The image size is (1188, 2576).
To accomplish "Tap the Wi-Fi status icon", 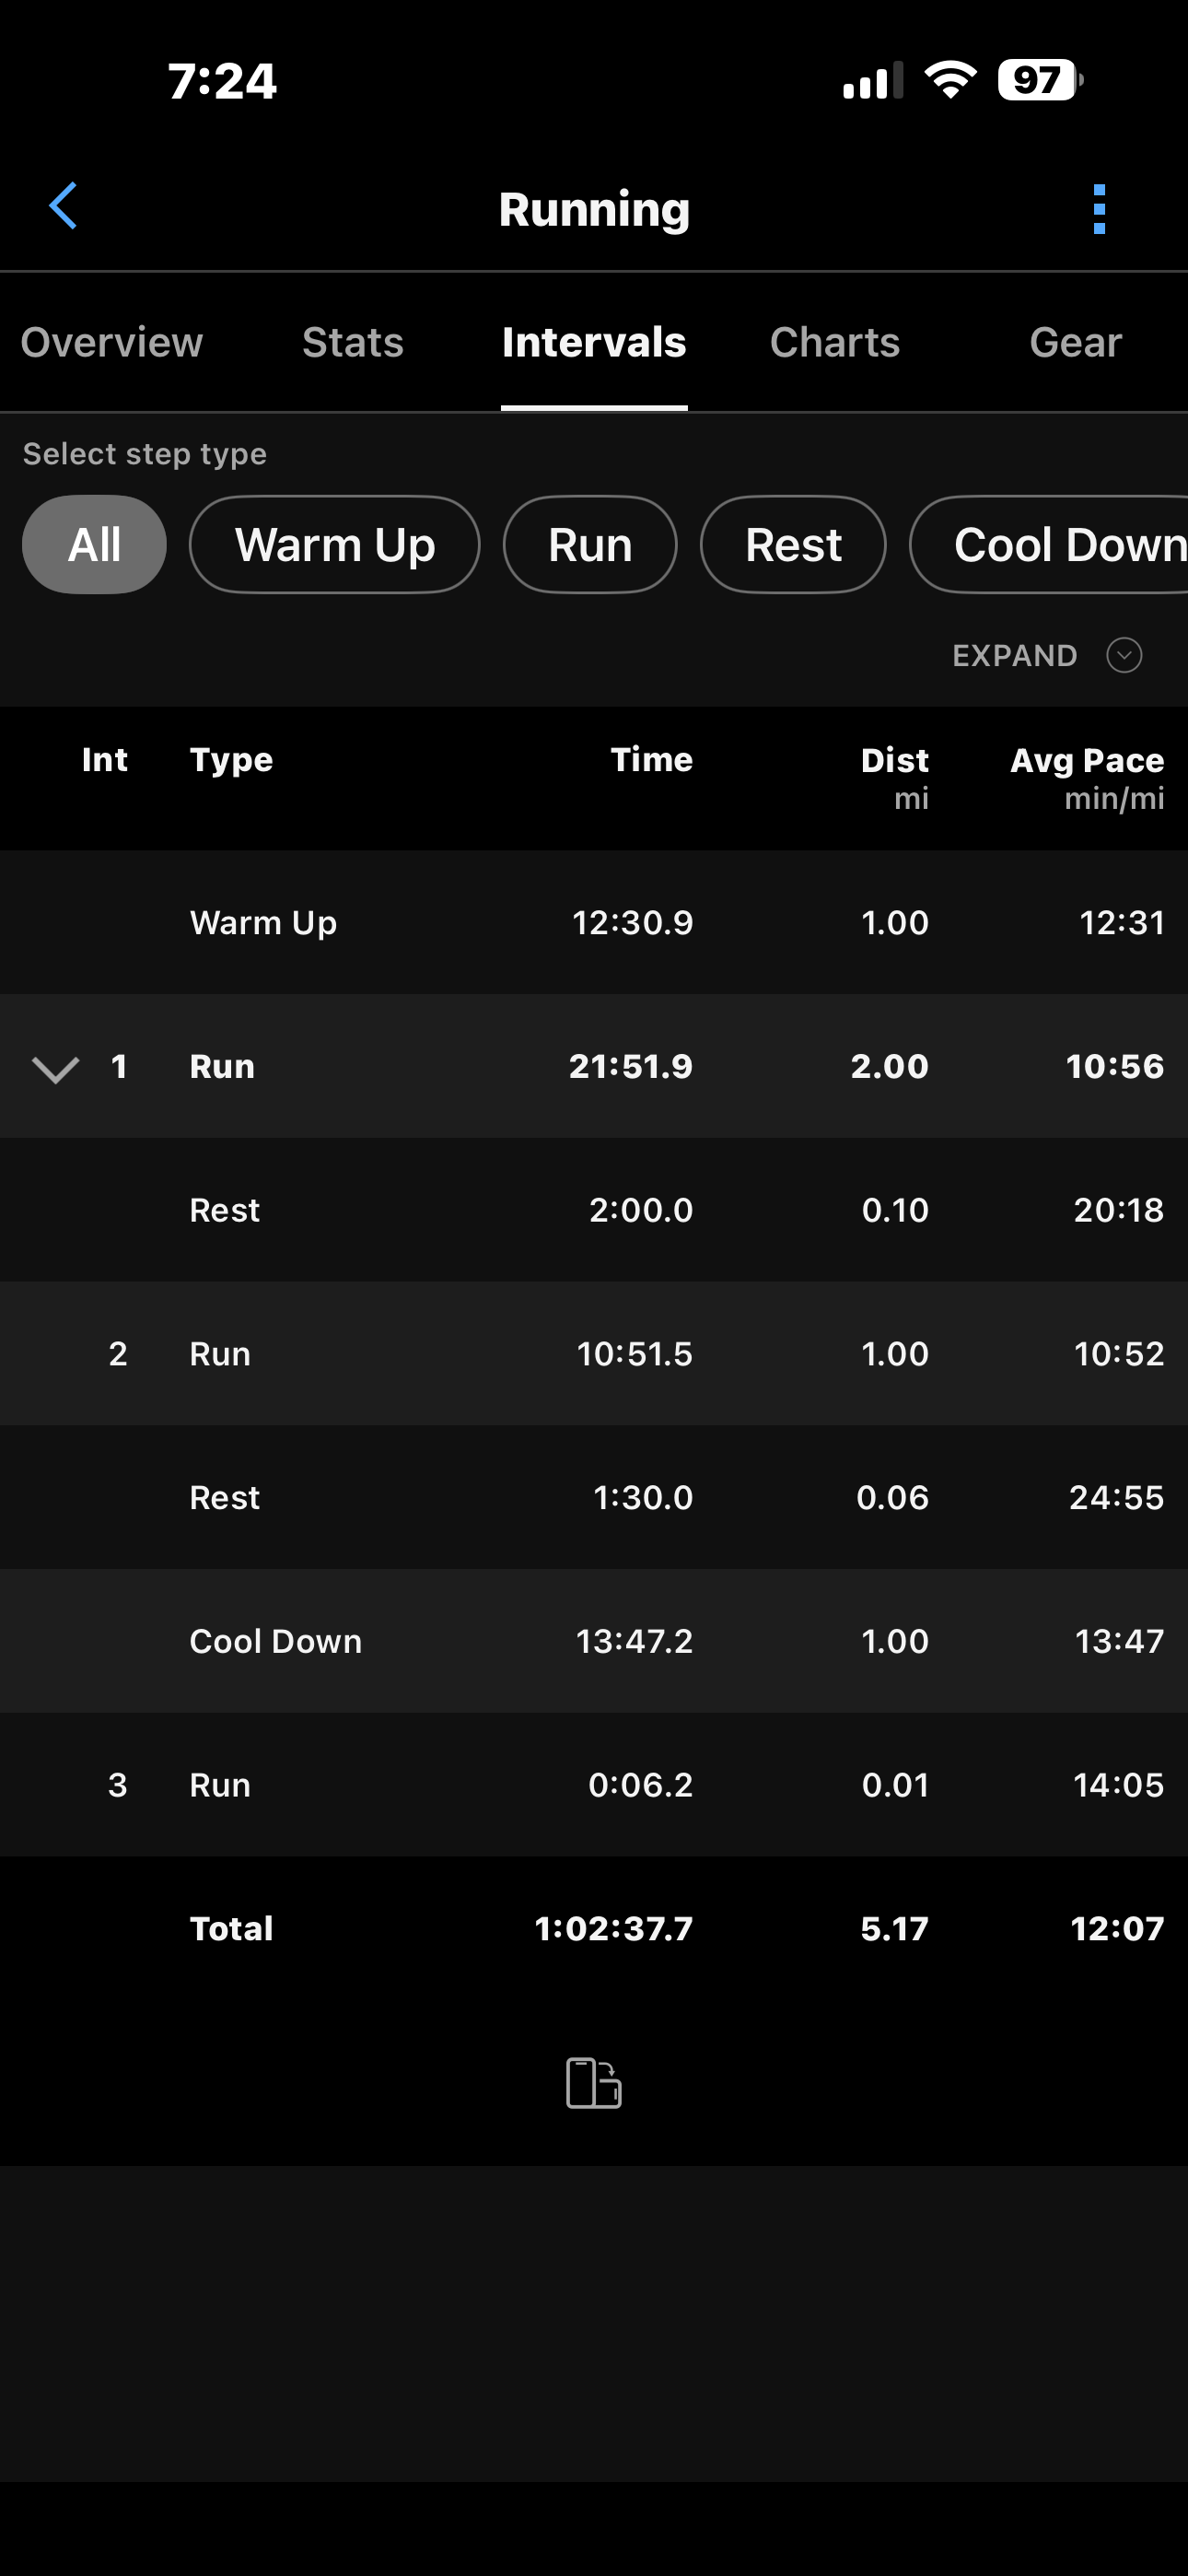I will pyautogui.click(x=950, y=80).
